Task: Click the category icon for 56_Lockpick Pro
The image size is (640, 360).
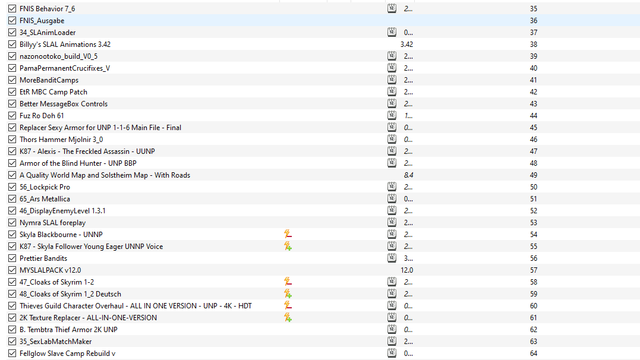Action: pyautogui.click(x=391, y=187)
